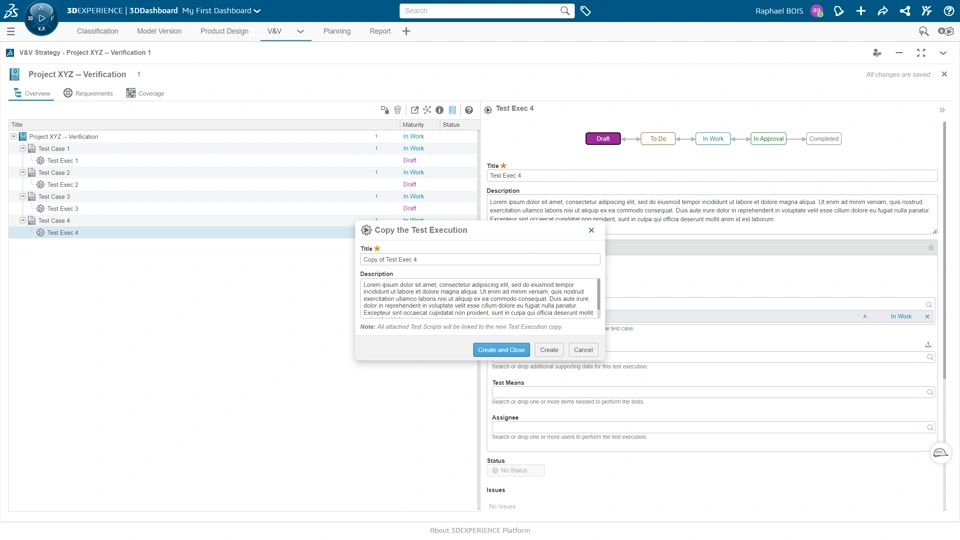This screenshot has height=540, width=960.
Task: Click Create and Close button
Action: (501, 350)
